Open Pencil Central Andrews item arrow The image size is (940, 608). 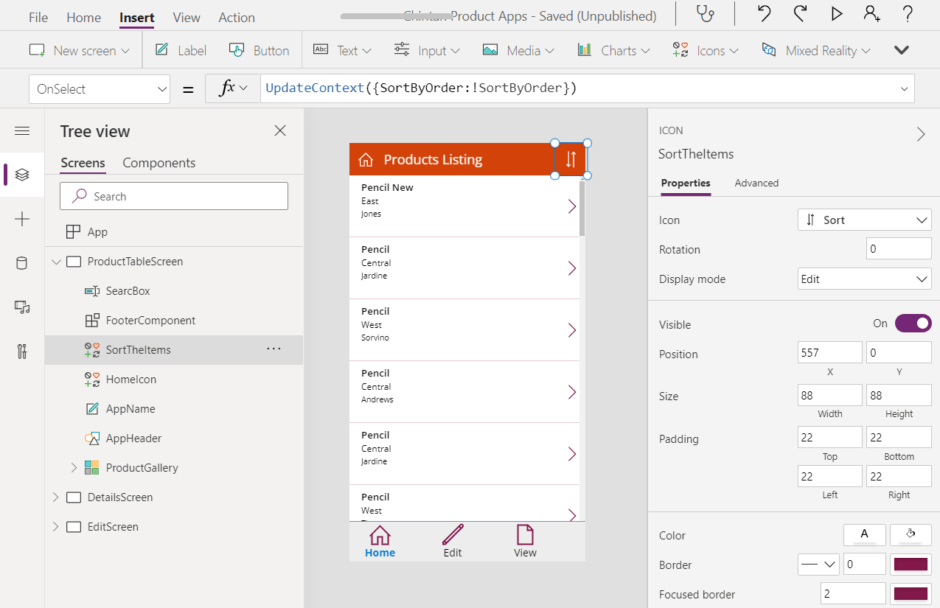(x=572, y=392)
